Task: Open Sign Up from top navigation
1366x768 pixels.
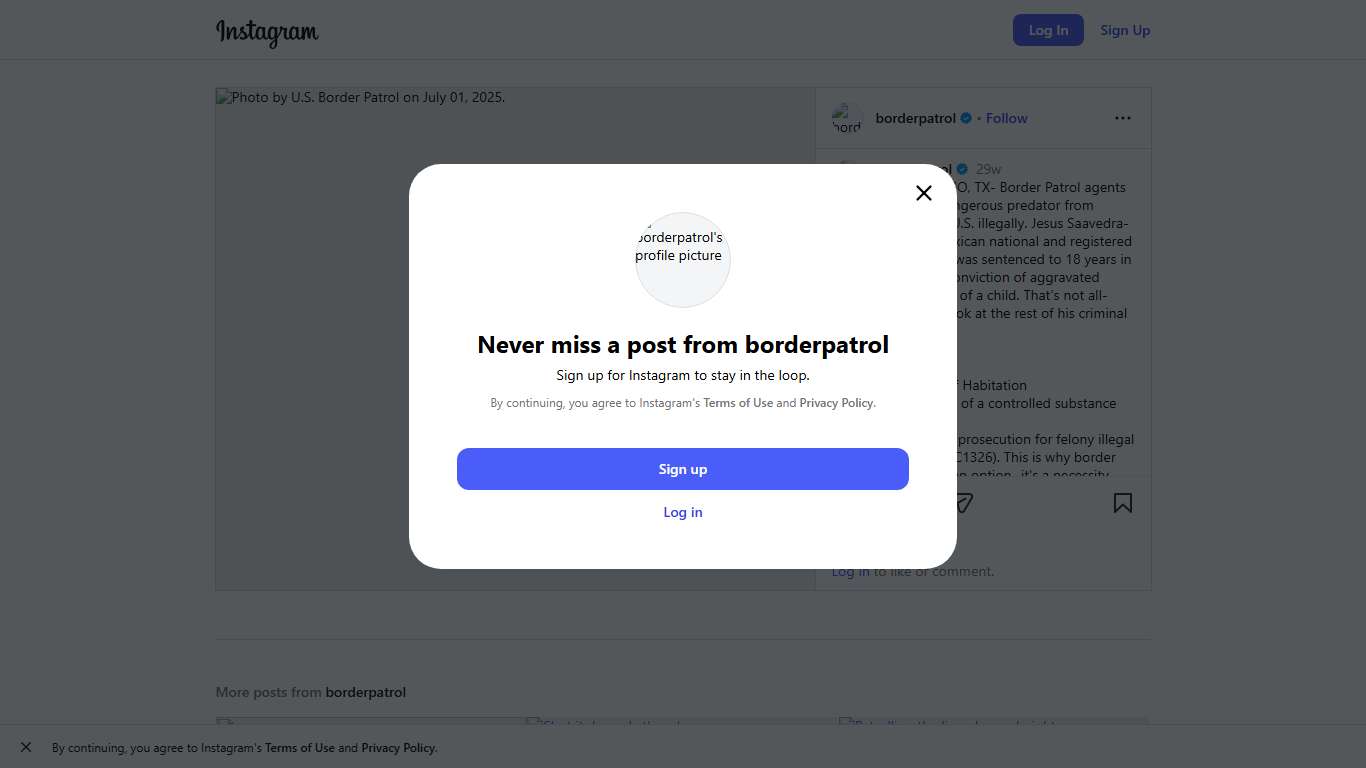Action: [1125, 30]
